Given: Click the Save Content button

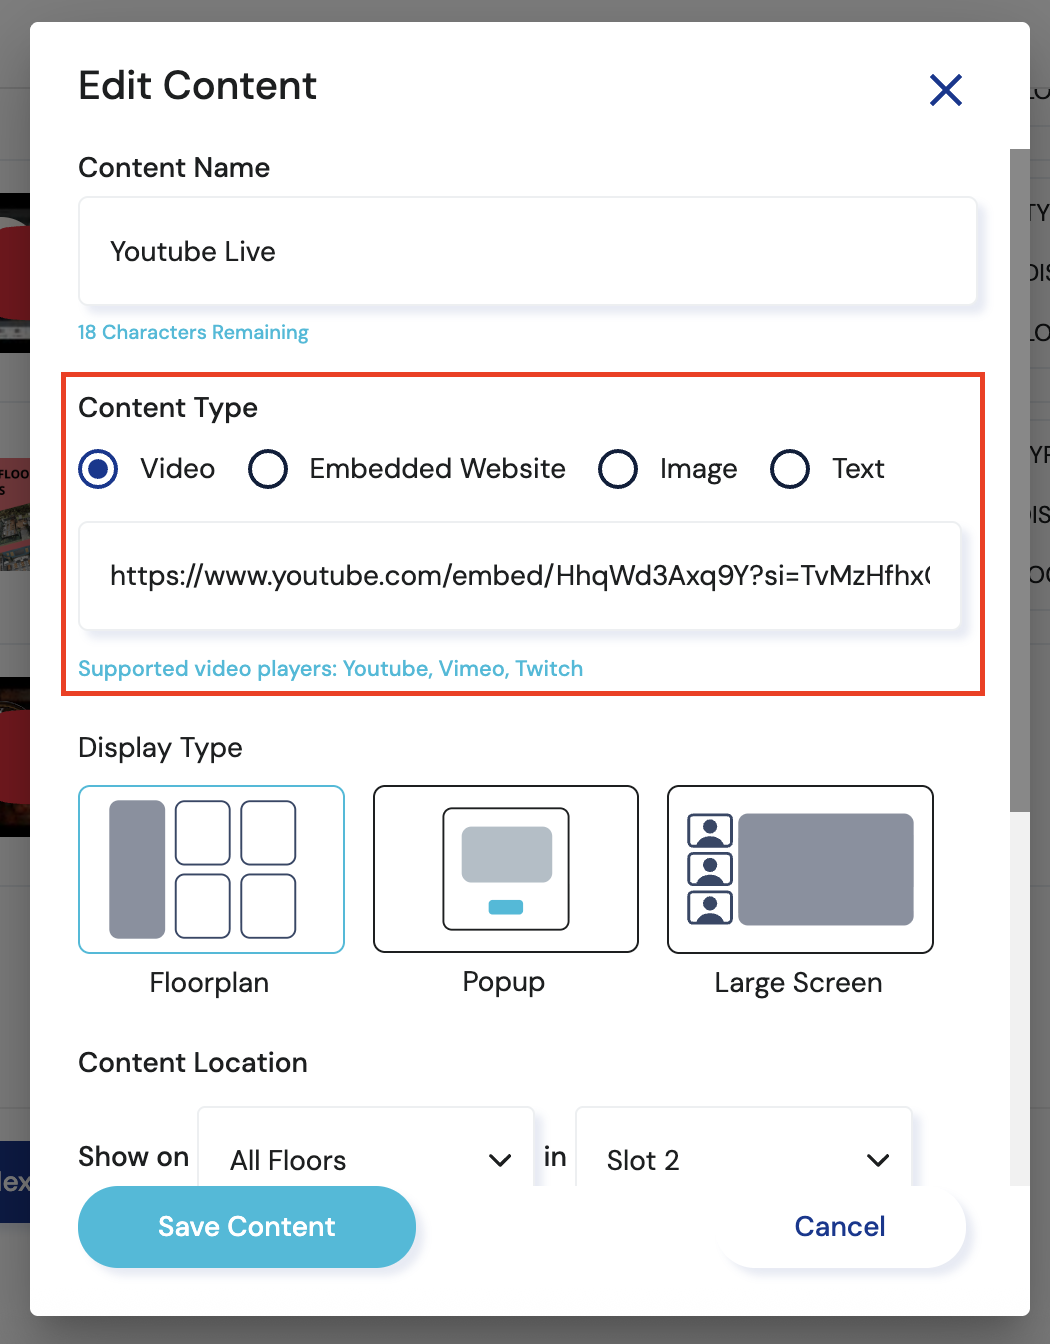Looking at the screenshot, I should [x=247, y=1227].
